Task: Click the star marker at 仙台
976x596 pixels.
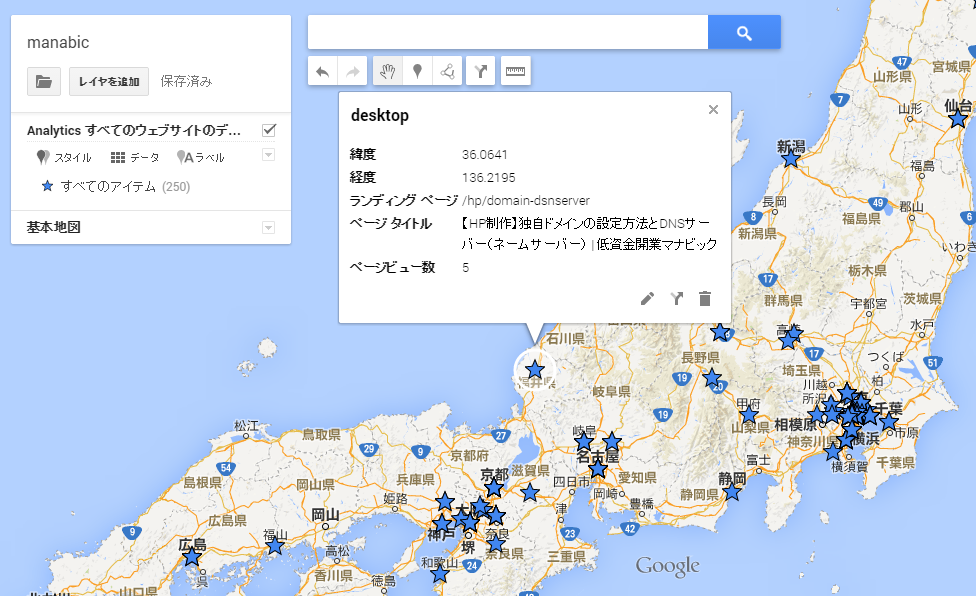Action: 958,118
